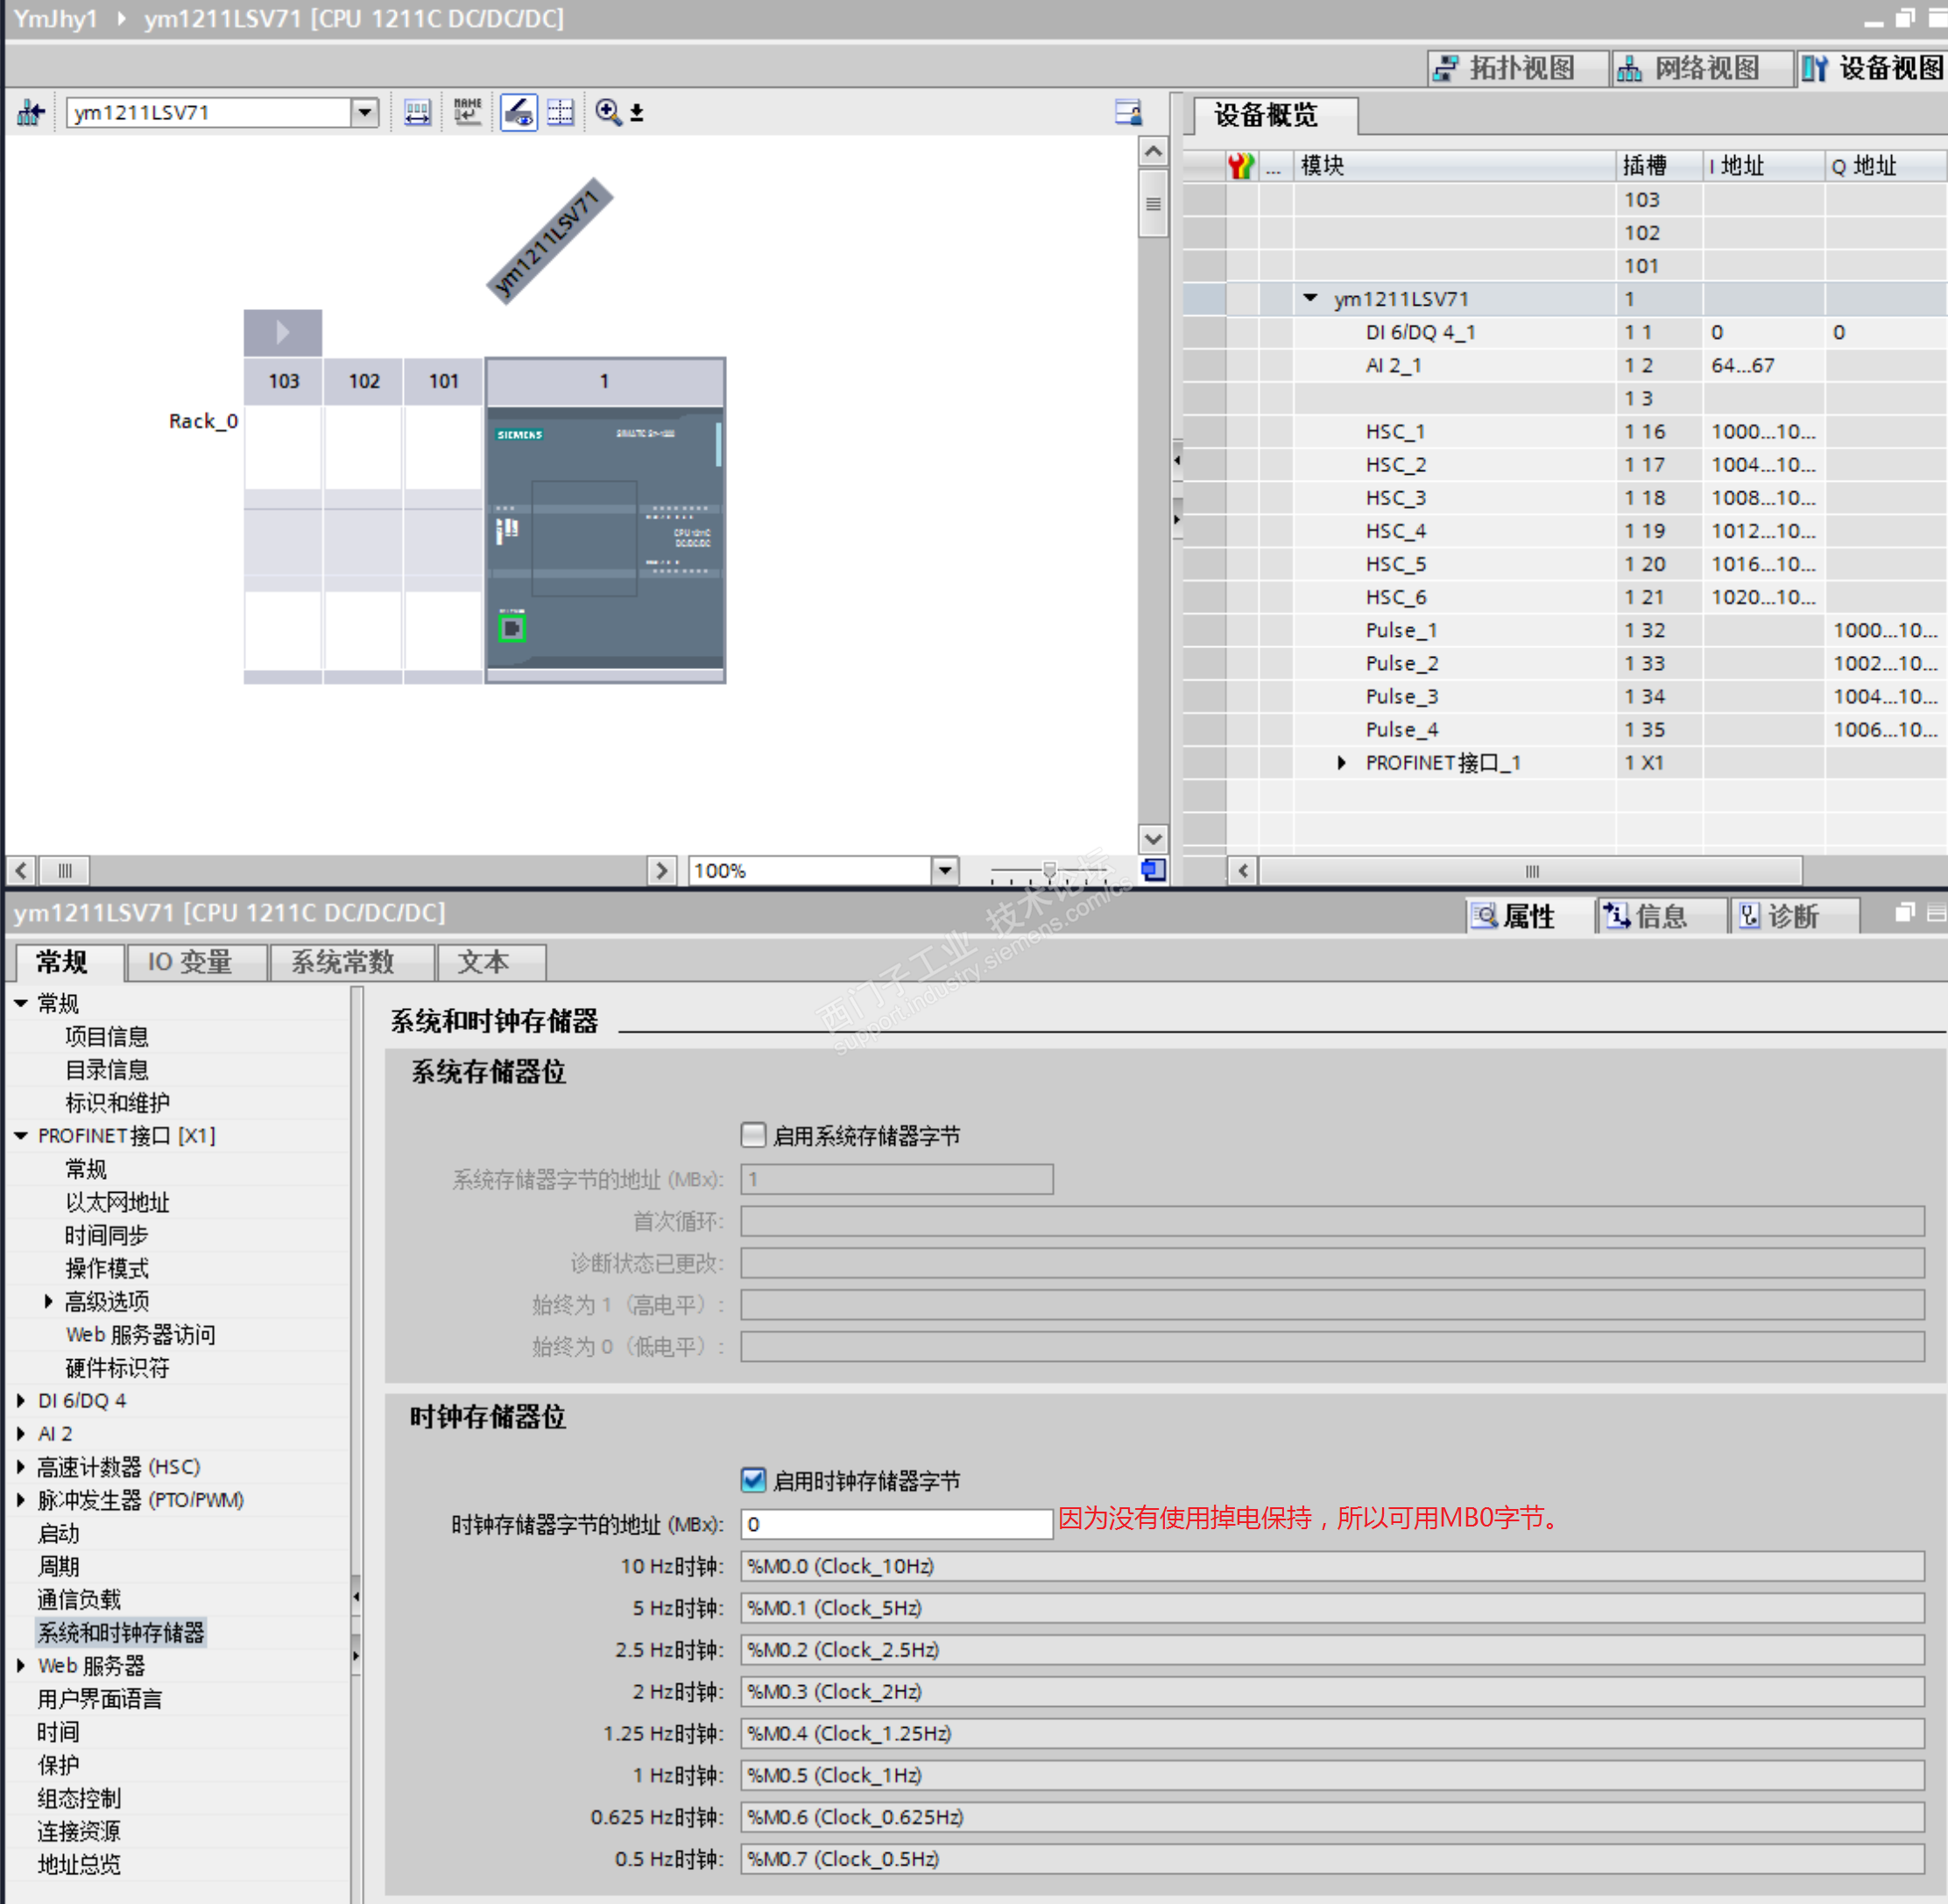Click the page break grid icon
1948x1904 pixels.
click(561, 112)
